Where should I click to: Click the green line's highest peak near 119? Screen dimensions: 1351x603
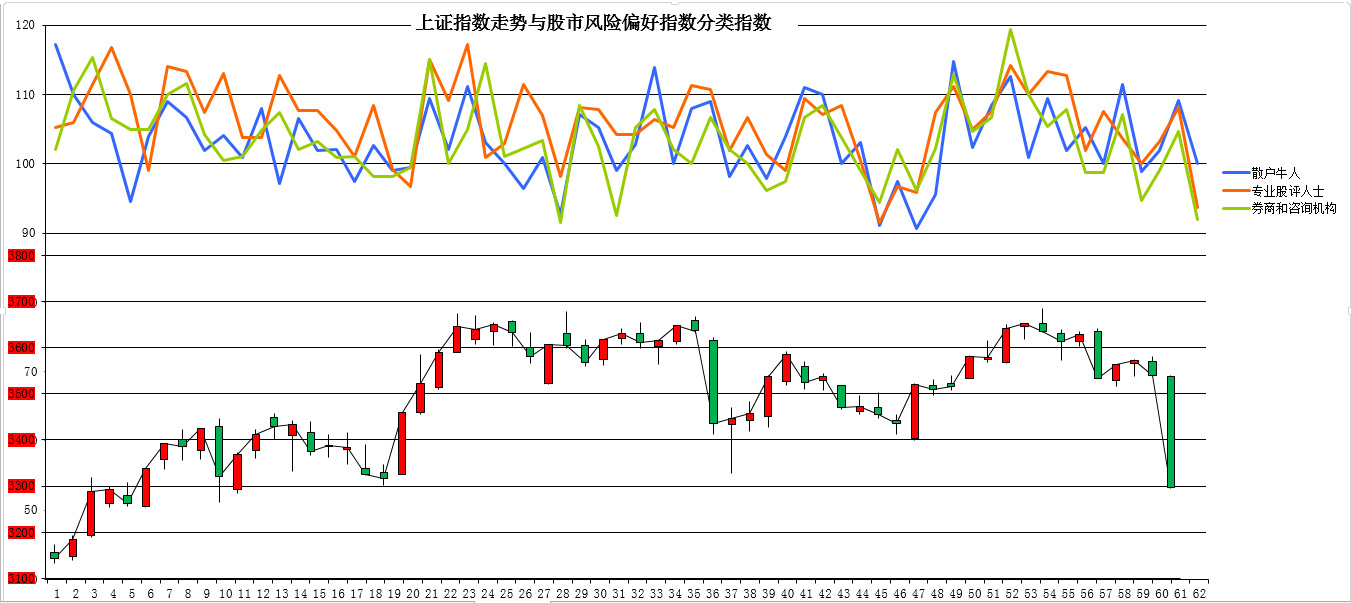pyautogui.click(x=1011, y=30)
